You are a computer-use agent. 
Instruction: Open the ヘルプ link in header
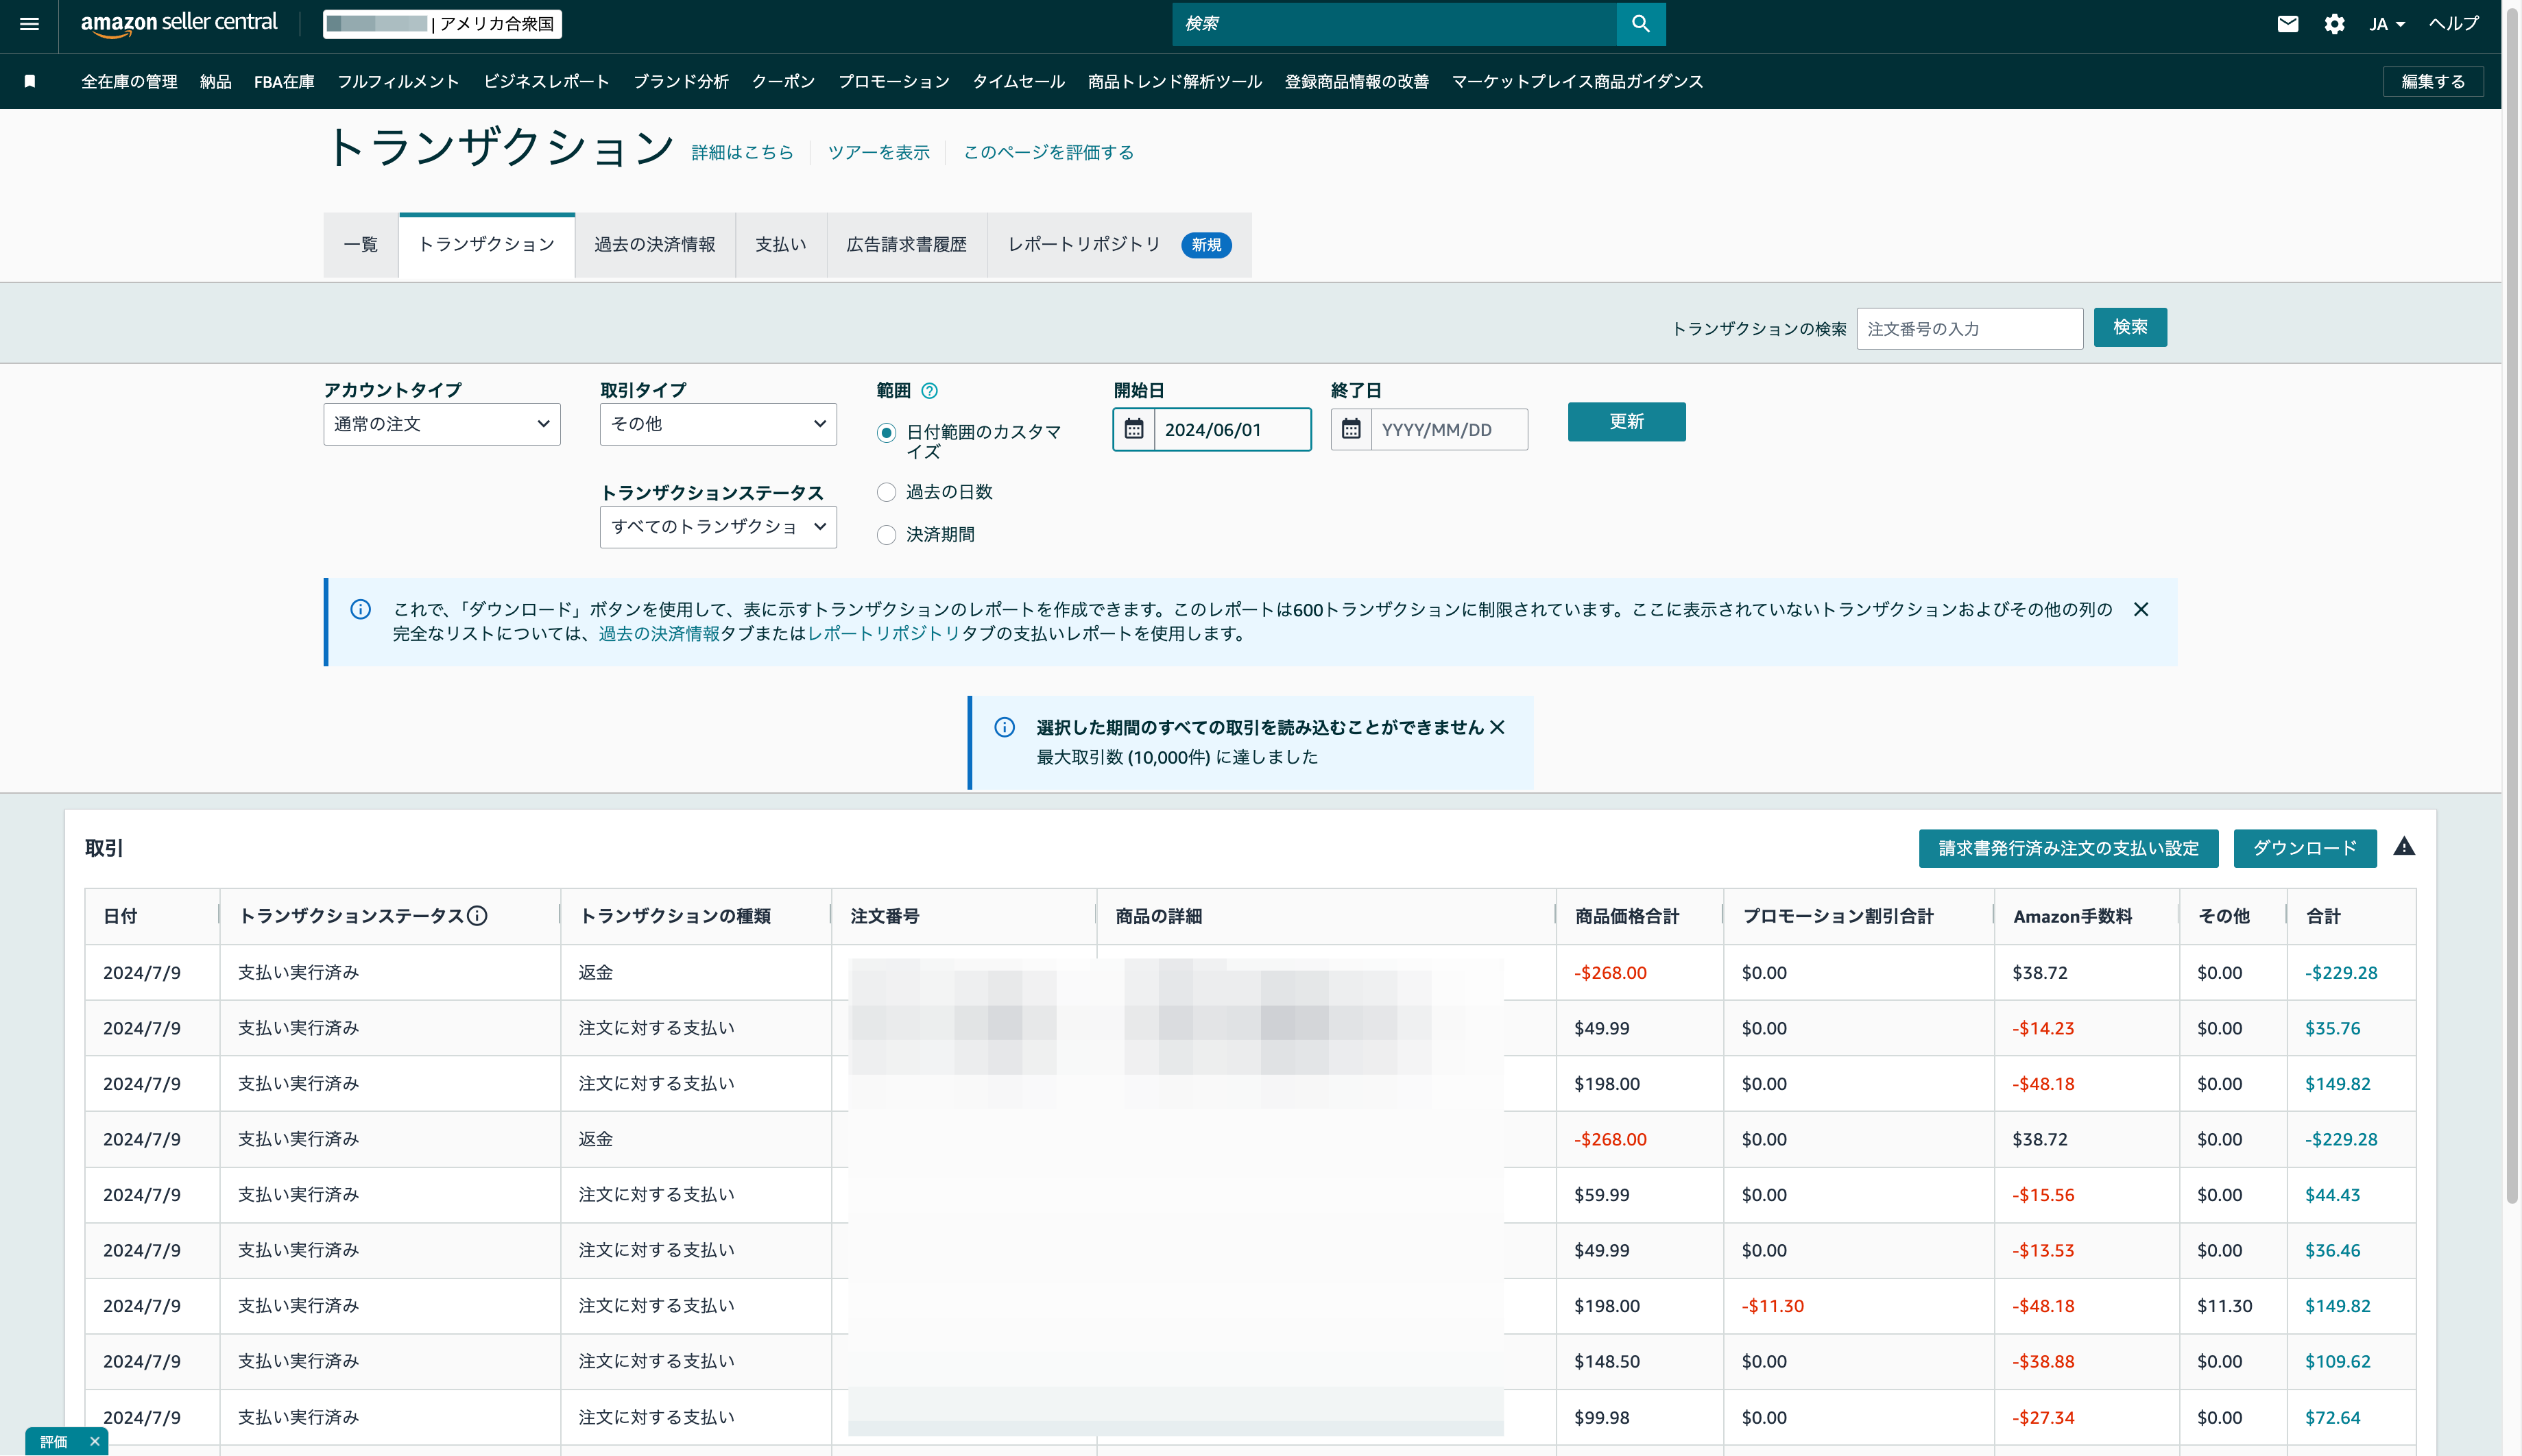(2454, 24)
